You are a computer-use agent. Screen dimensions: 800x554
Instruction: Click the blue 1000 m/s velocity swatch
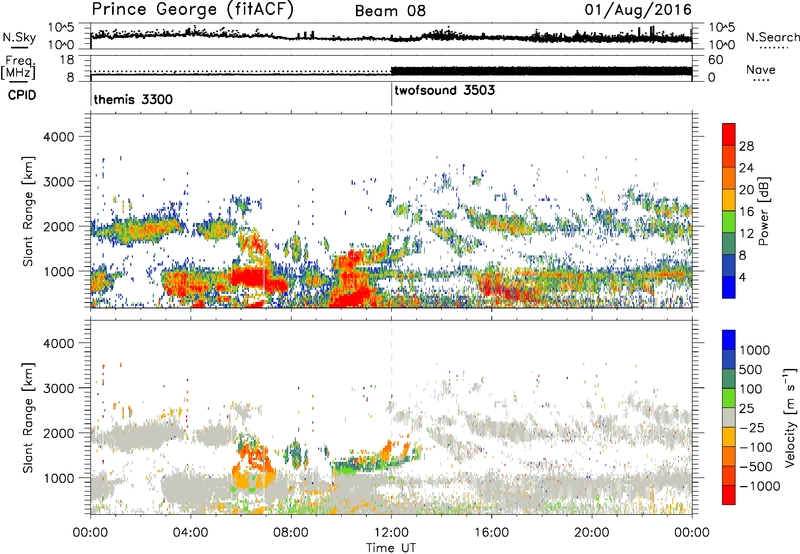(729, 340)
